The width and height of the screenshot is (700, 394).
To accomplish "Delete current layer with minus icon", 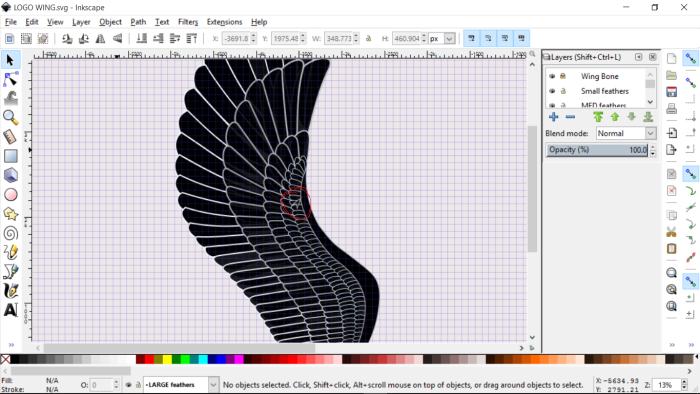I will 570,117.
